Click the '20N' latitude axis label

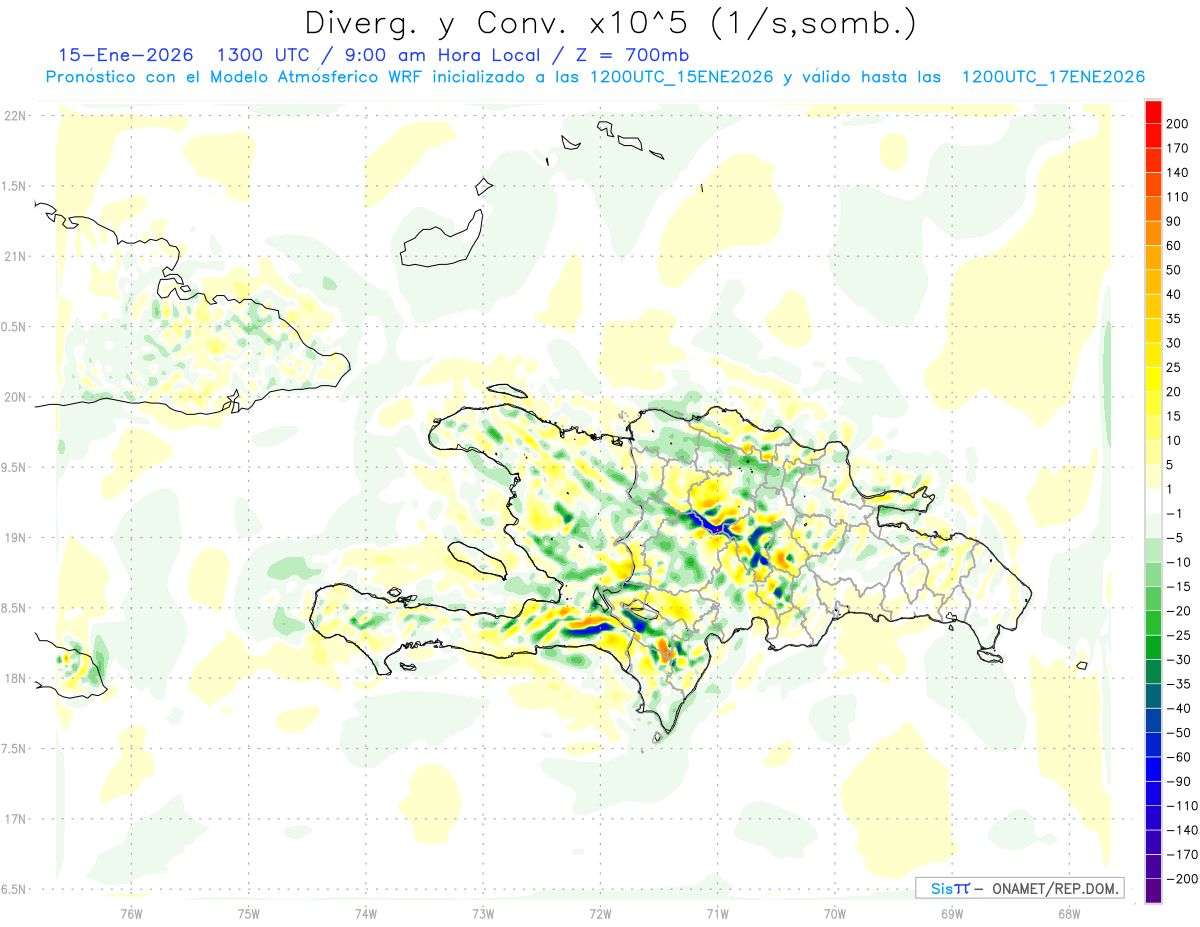click(14, 397)
